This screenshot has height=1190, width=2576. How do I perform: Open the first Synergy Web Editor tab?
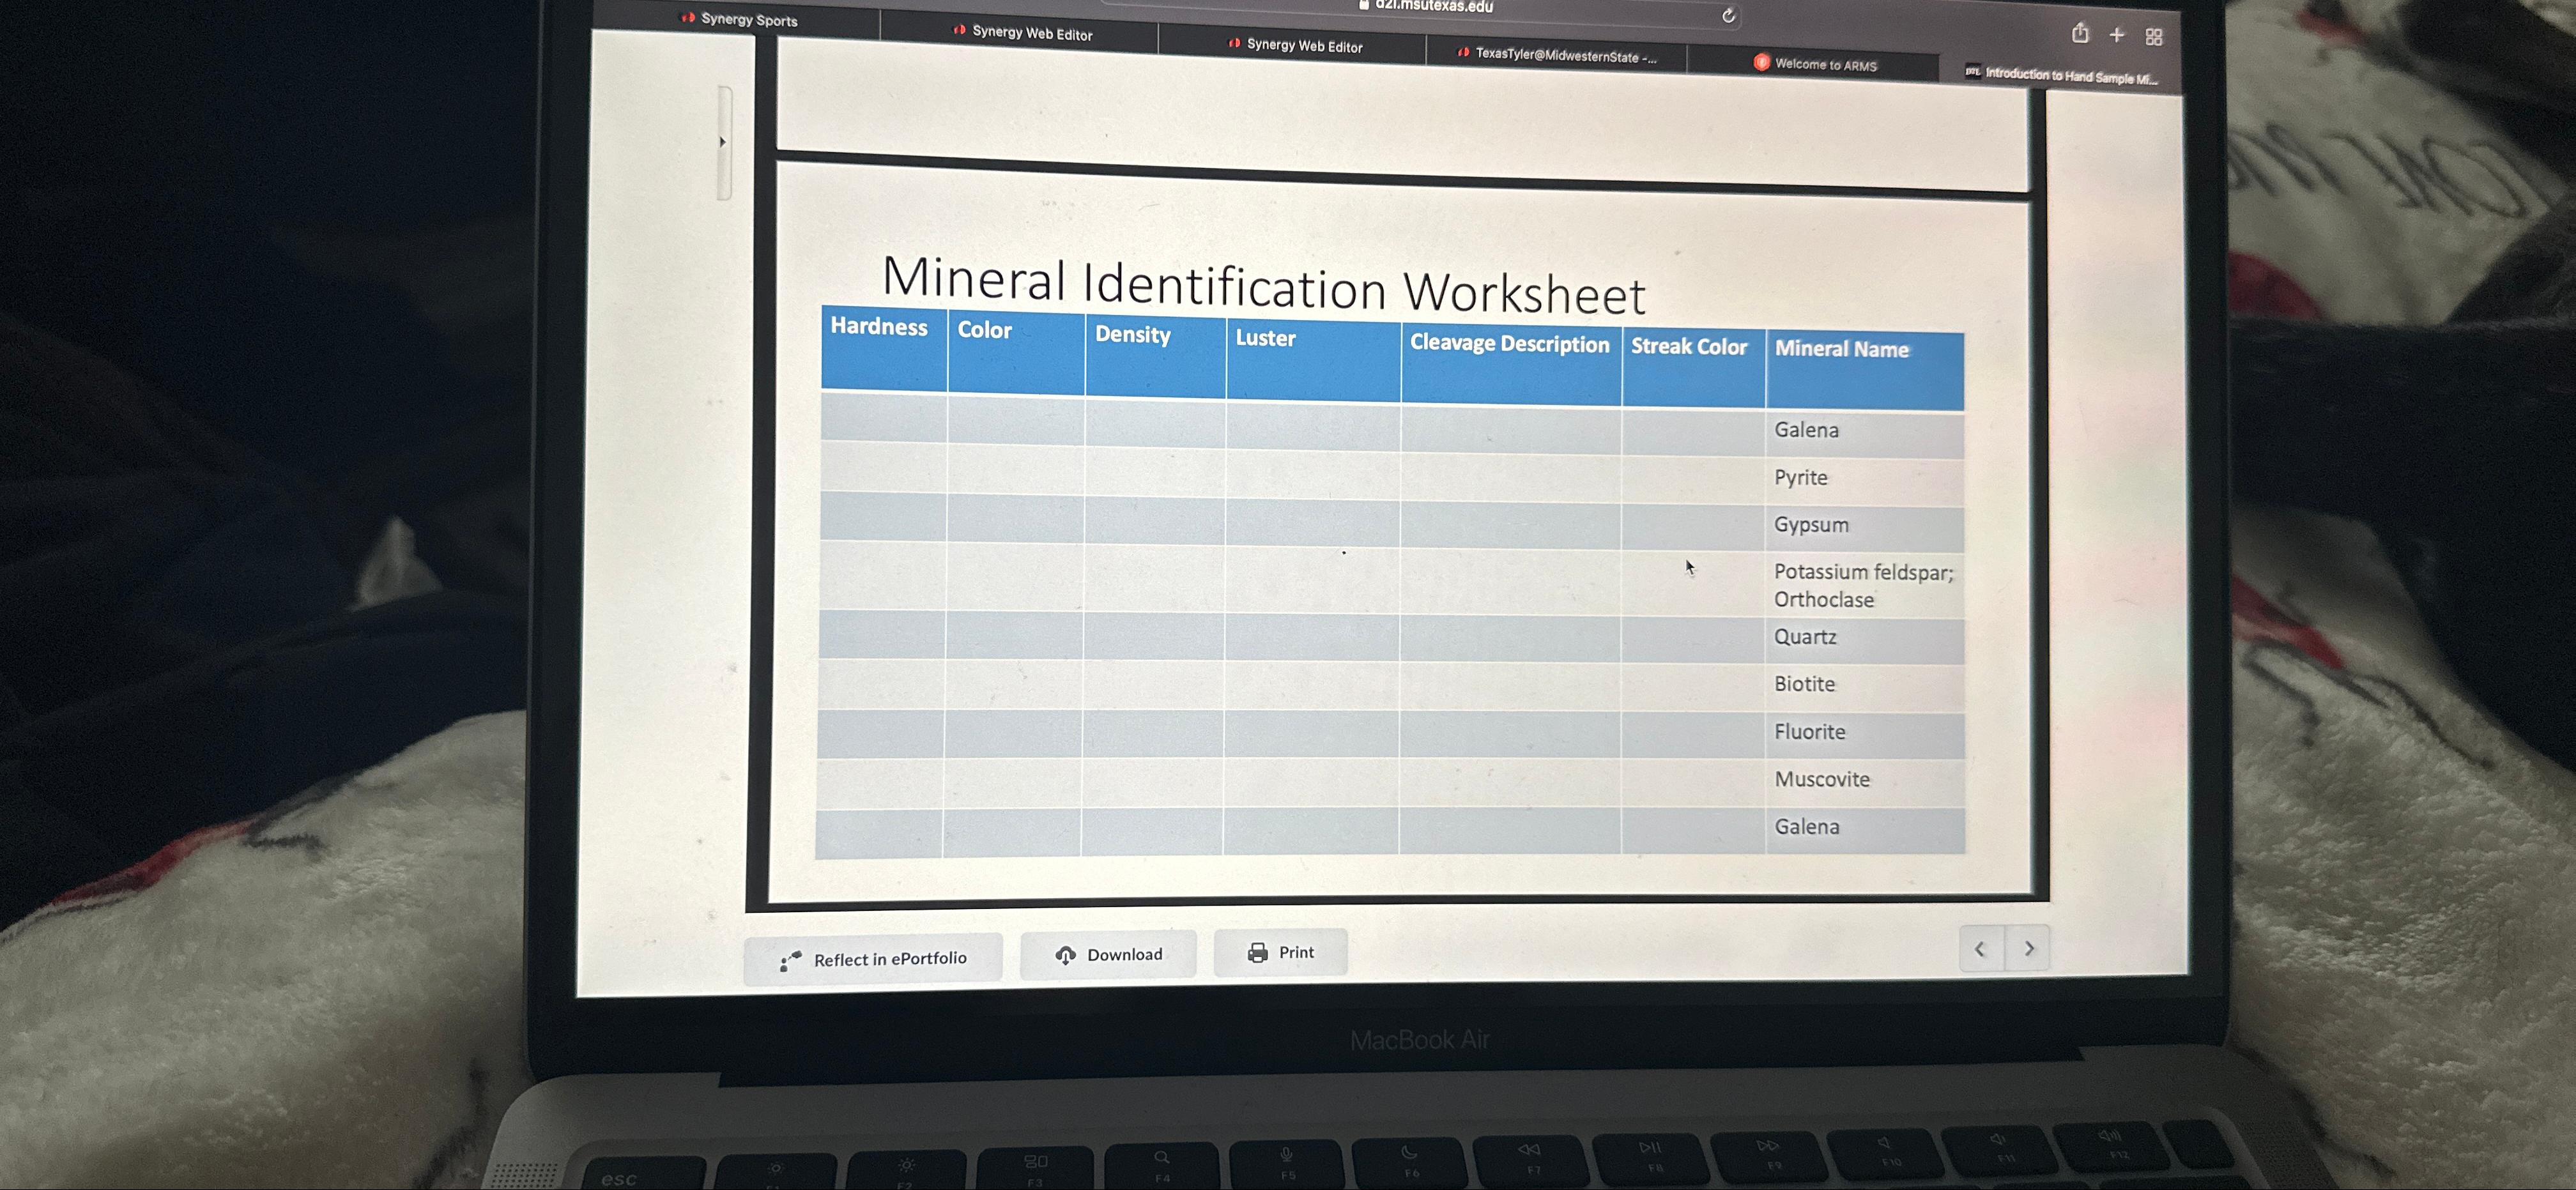(1032, 33)
